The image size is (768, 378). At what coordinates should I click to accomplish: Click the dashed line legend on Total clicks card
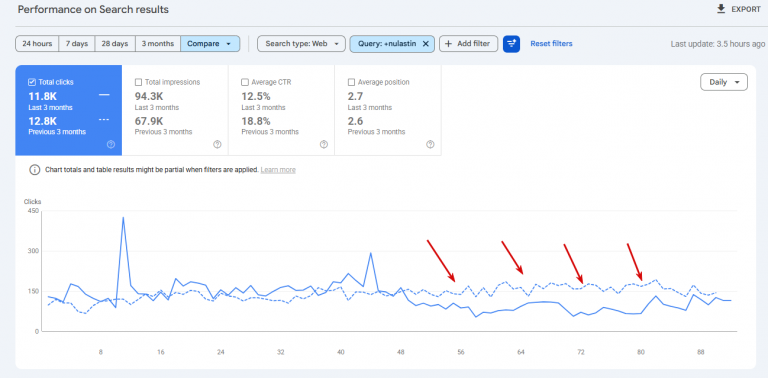[x=104, y=119]
